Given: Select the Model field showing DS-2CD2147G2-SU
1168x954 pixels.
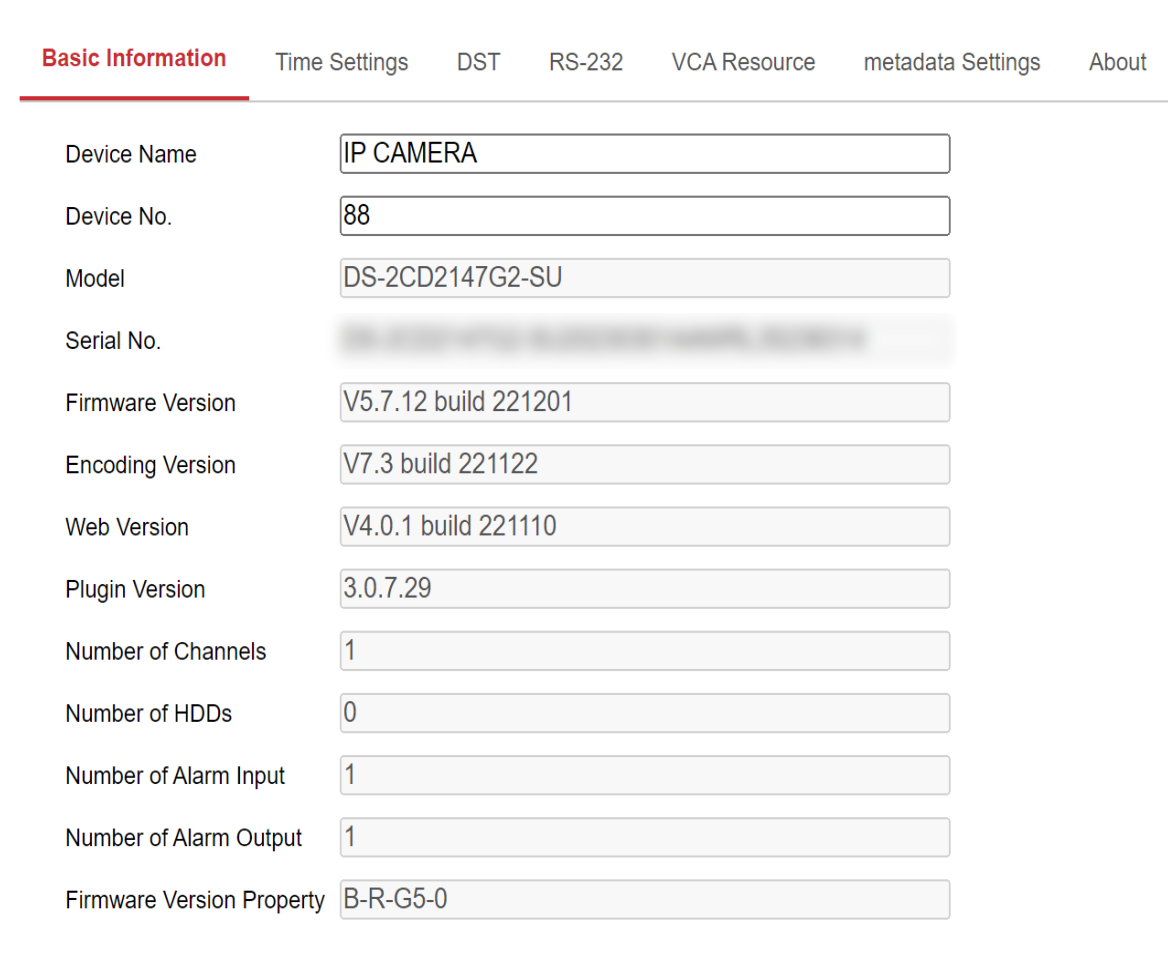Looking at the screenshot, I should [x=645, y=278].
